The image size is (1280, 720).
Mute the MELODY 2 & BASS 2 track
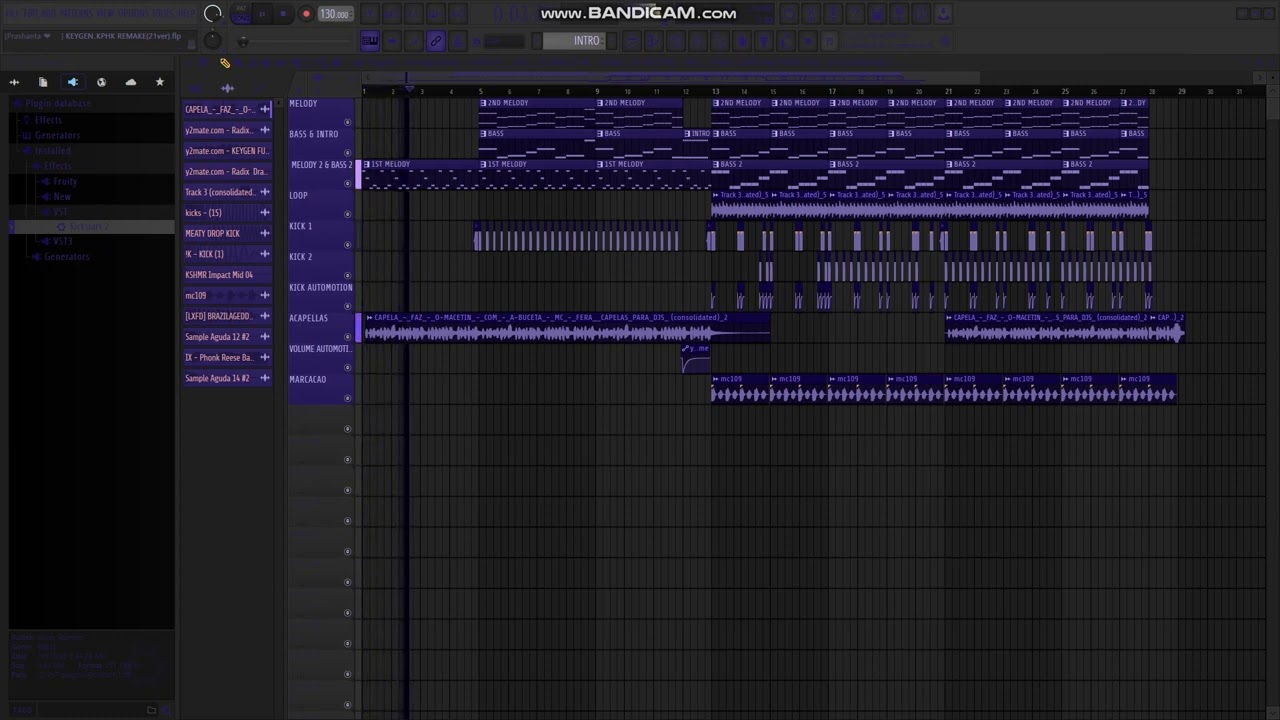click(x=348, y=184)
